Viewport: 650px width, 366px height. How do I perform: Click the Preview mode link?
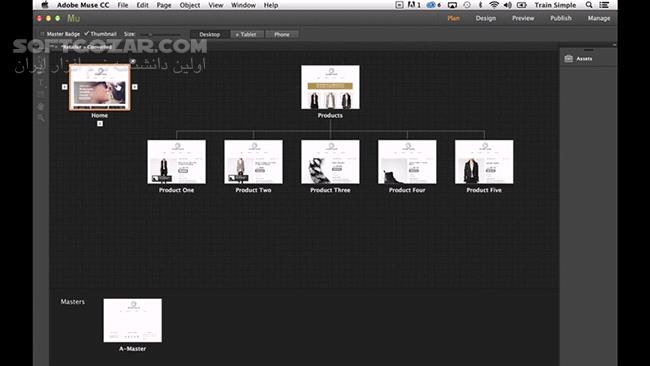pos(523,18)
